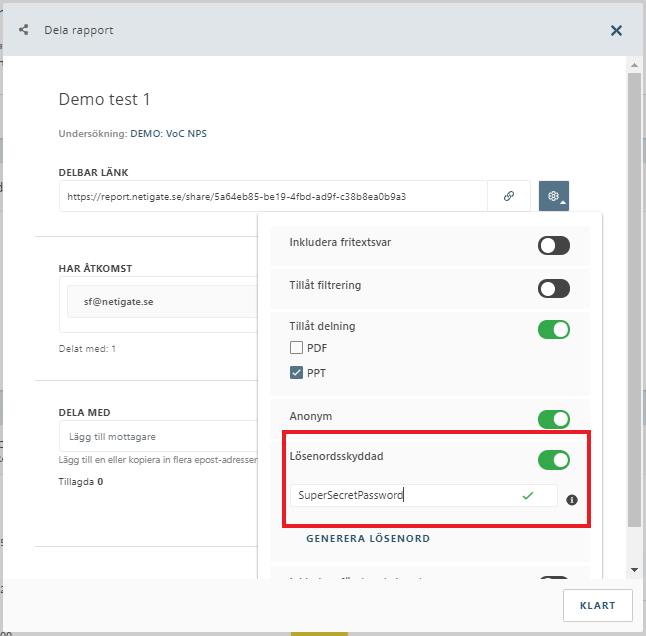Screen dimensions: 646x636
Task: Click GENERERA LÖSENORD
Action: [x=368, y=538]
